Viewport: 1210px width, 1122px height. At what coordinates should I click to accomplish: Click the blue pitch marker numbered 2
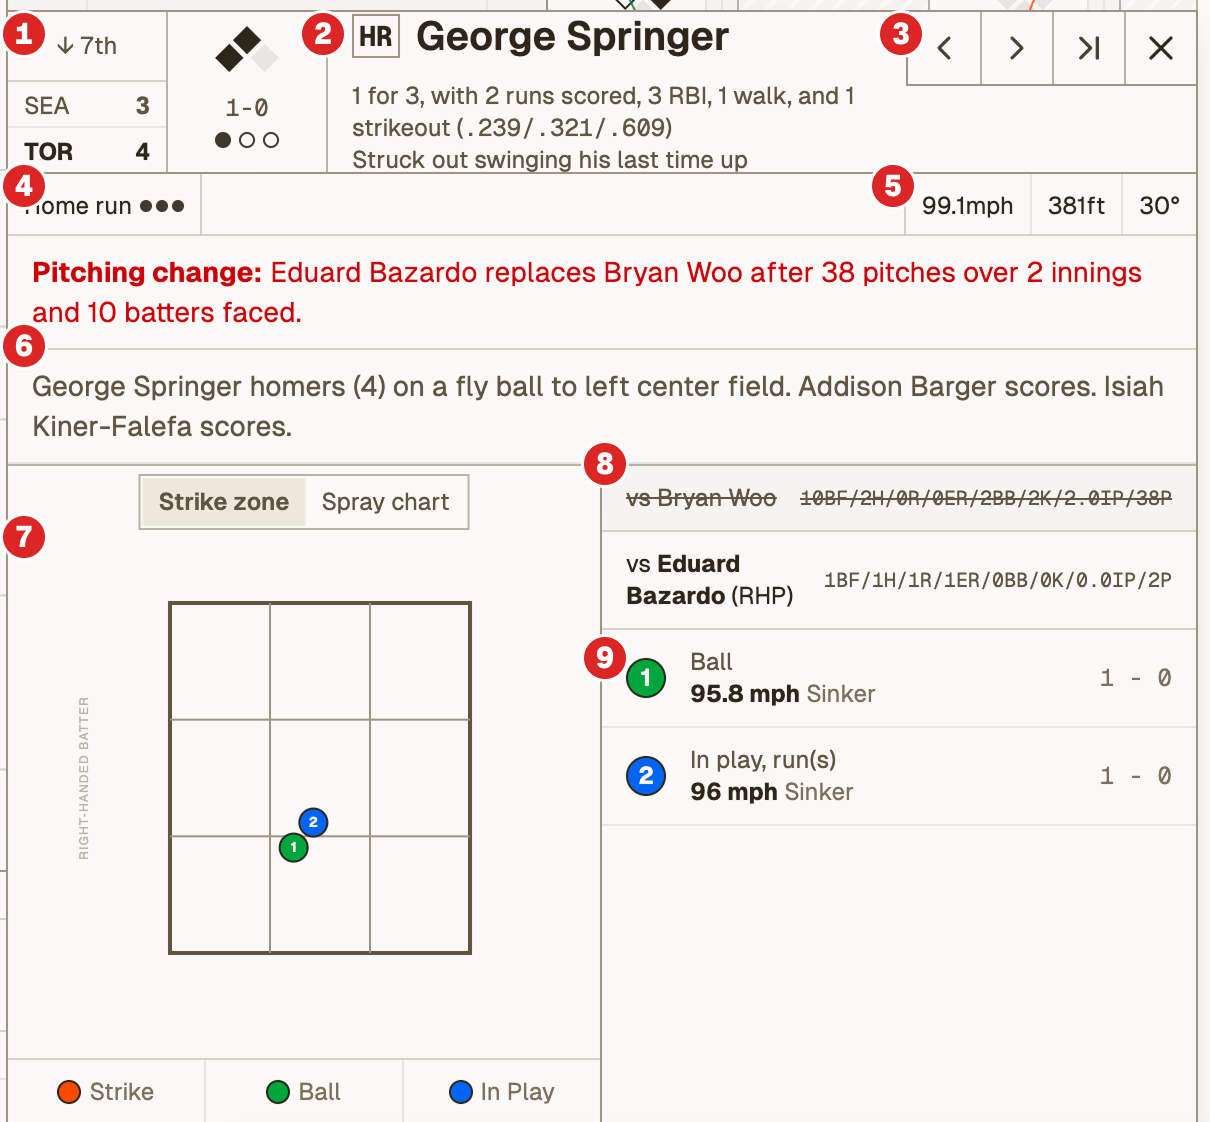313,822
